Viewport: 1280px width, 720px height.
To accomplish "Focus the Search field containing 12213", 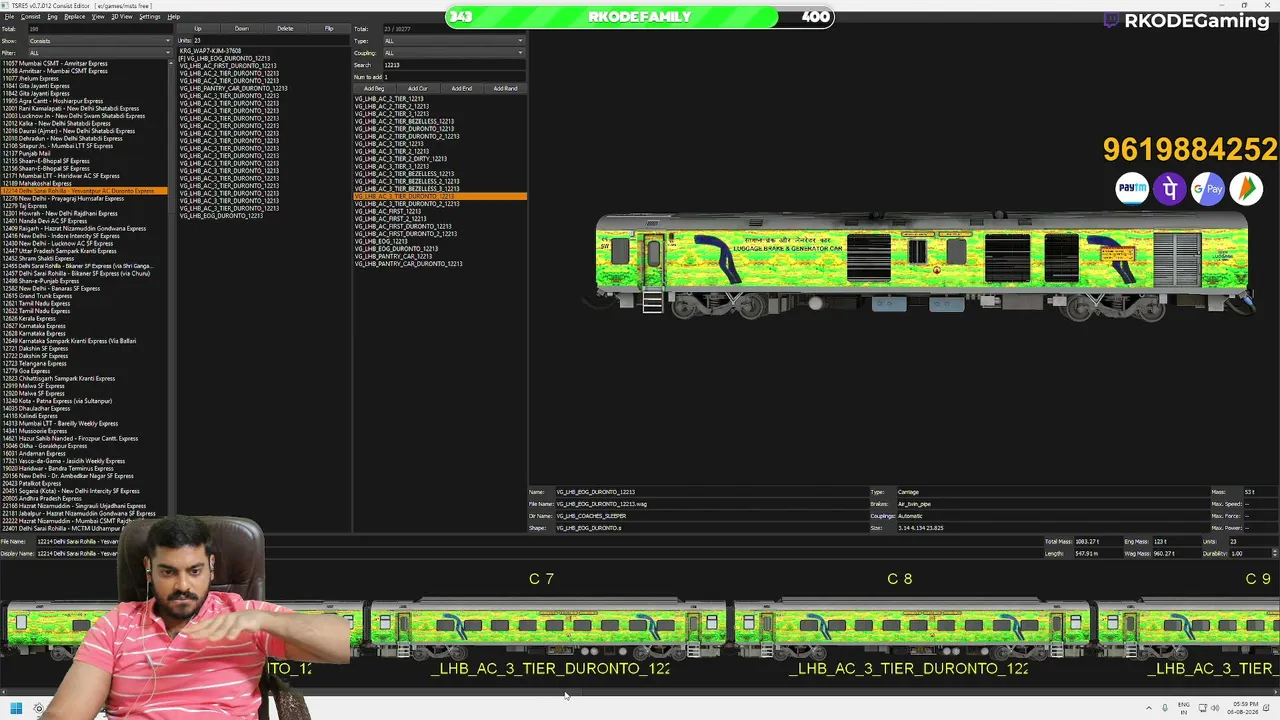I will [x=454, y=65].
